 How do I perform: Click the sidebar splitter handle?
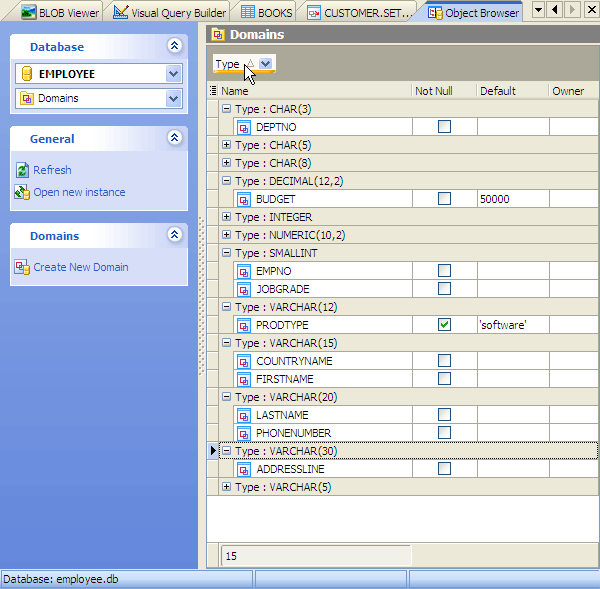coord(201,297)
